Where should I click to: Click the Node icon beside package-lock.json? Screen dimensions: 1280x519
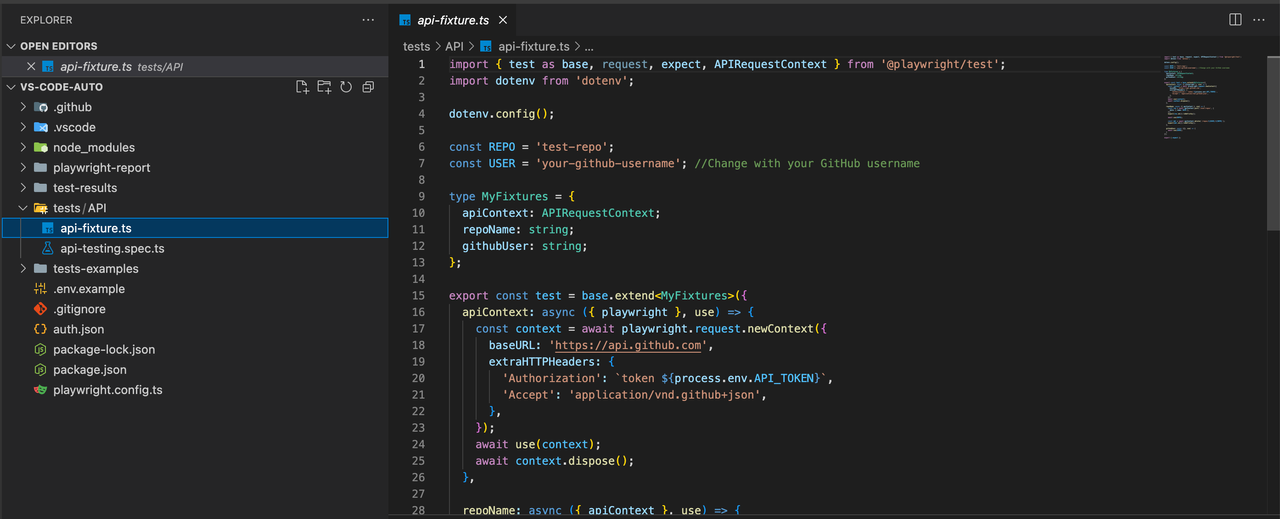point(41,349)
